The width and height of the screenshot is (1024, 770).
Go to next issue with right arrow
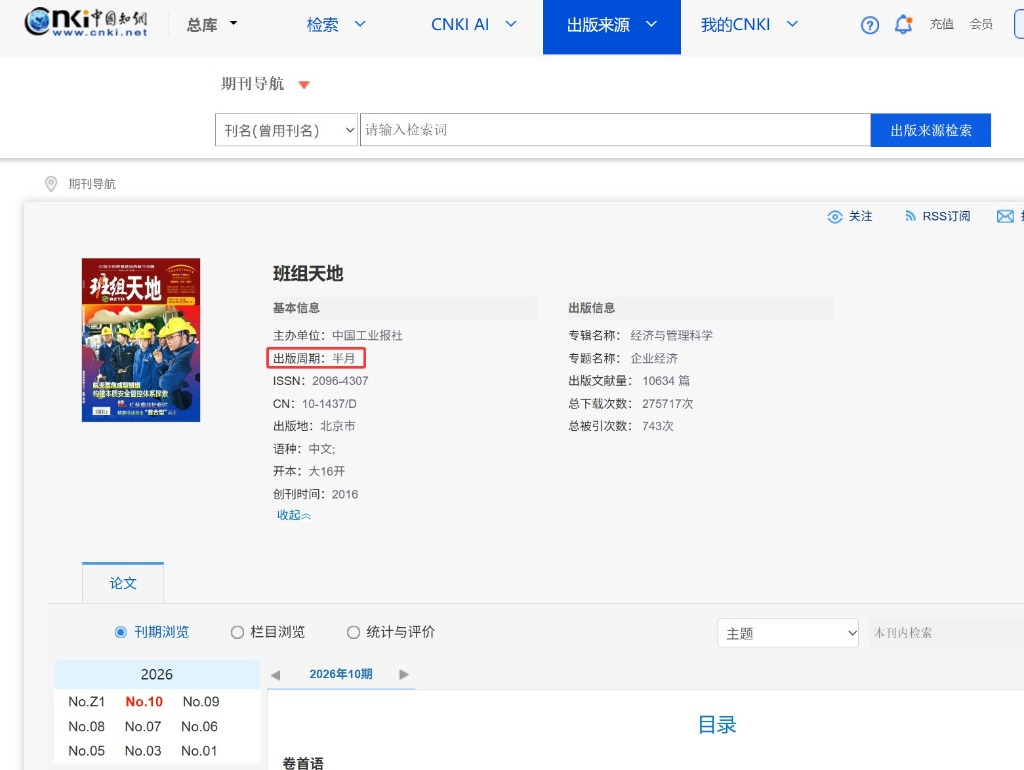[x=404, y=674]
